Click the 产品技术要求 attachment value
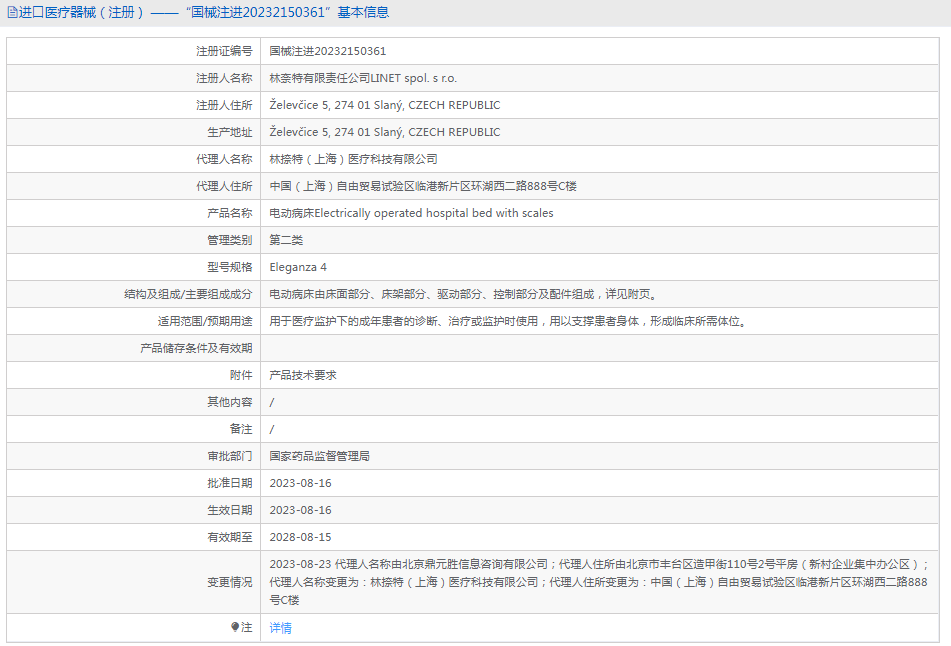951x646 pixels. click(x=303, y=375)
